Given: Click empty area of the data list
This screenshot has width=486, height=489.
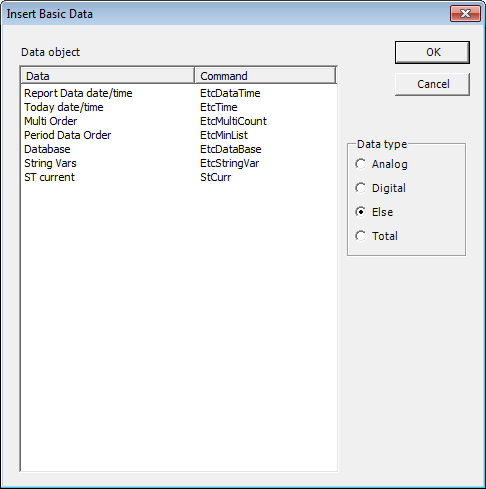Looking at the screenshot, I should pos(179,327).
